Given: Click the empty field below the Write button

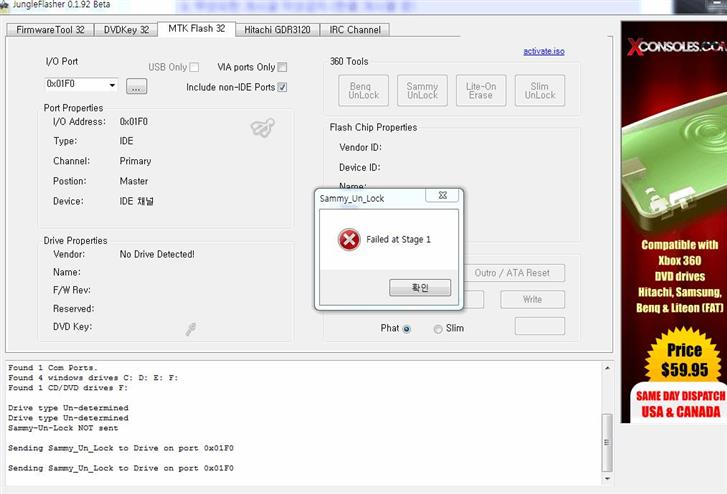Looking at the screenshot, I should [540, 326].
